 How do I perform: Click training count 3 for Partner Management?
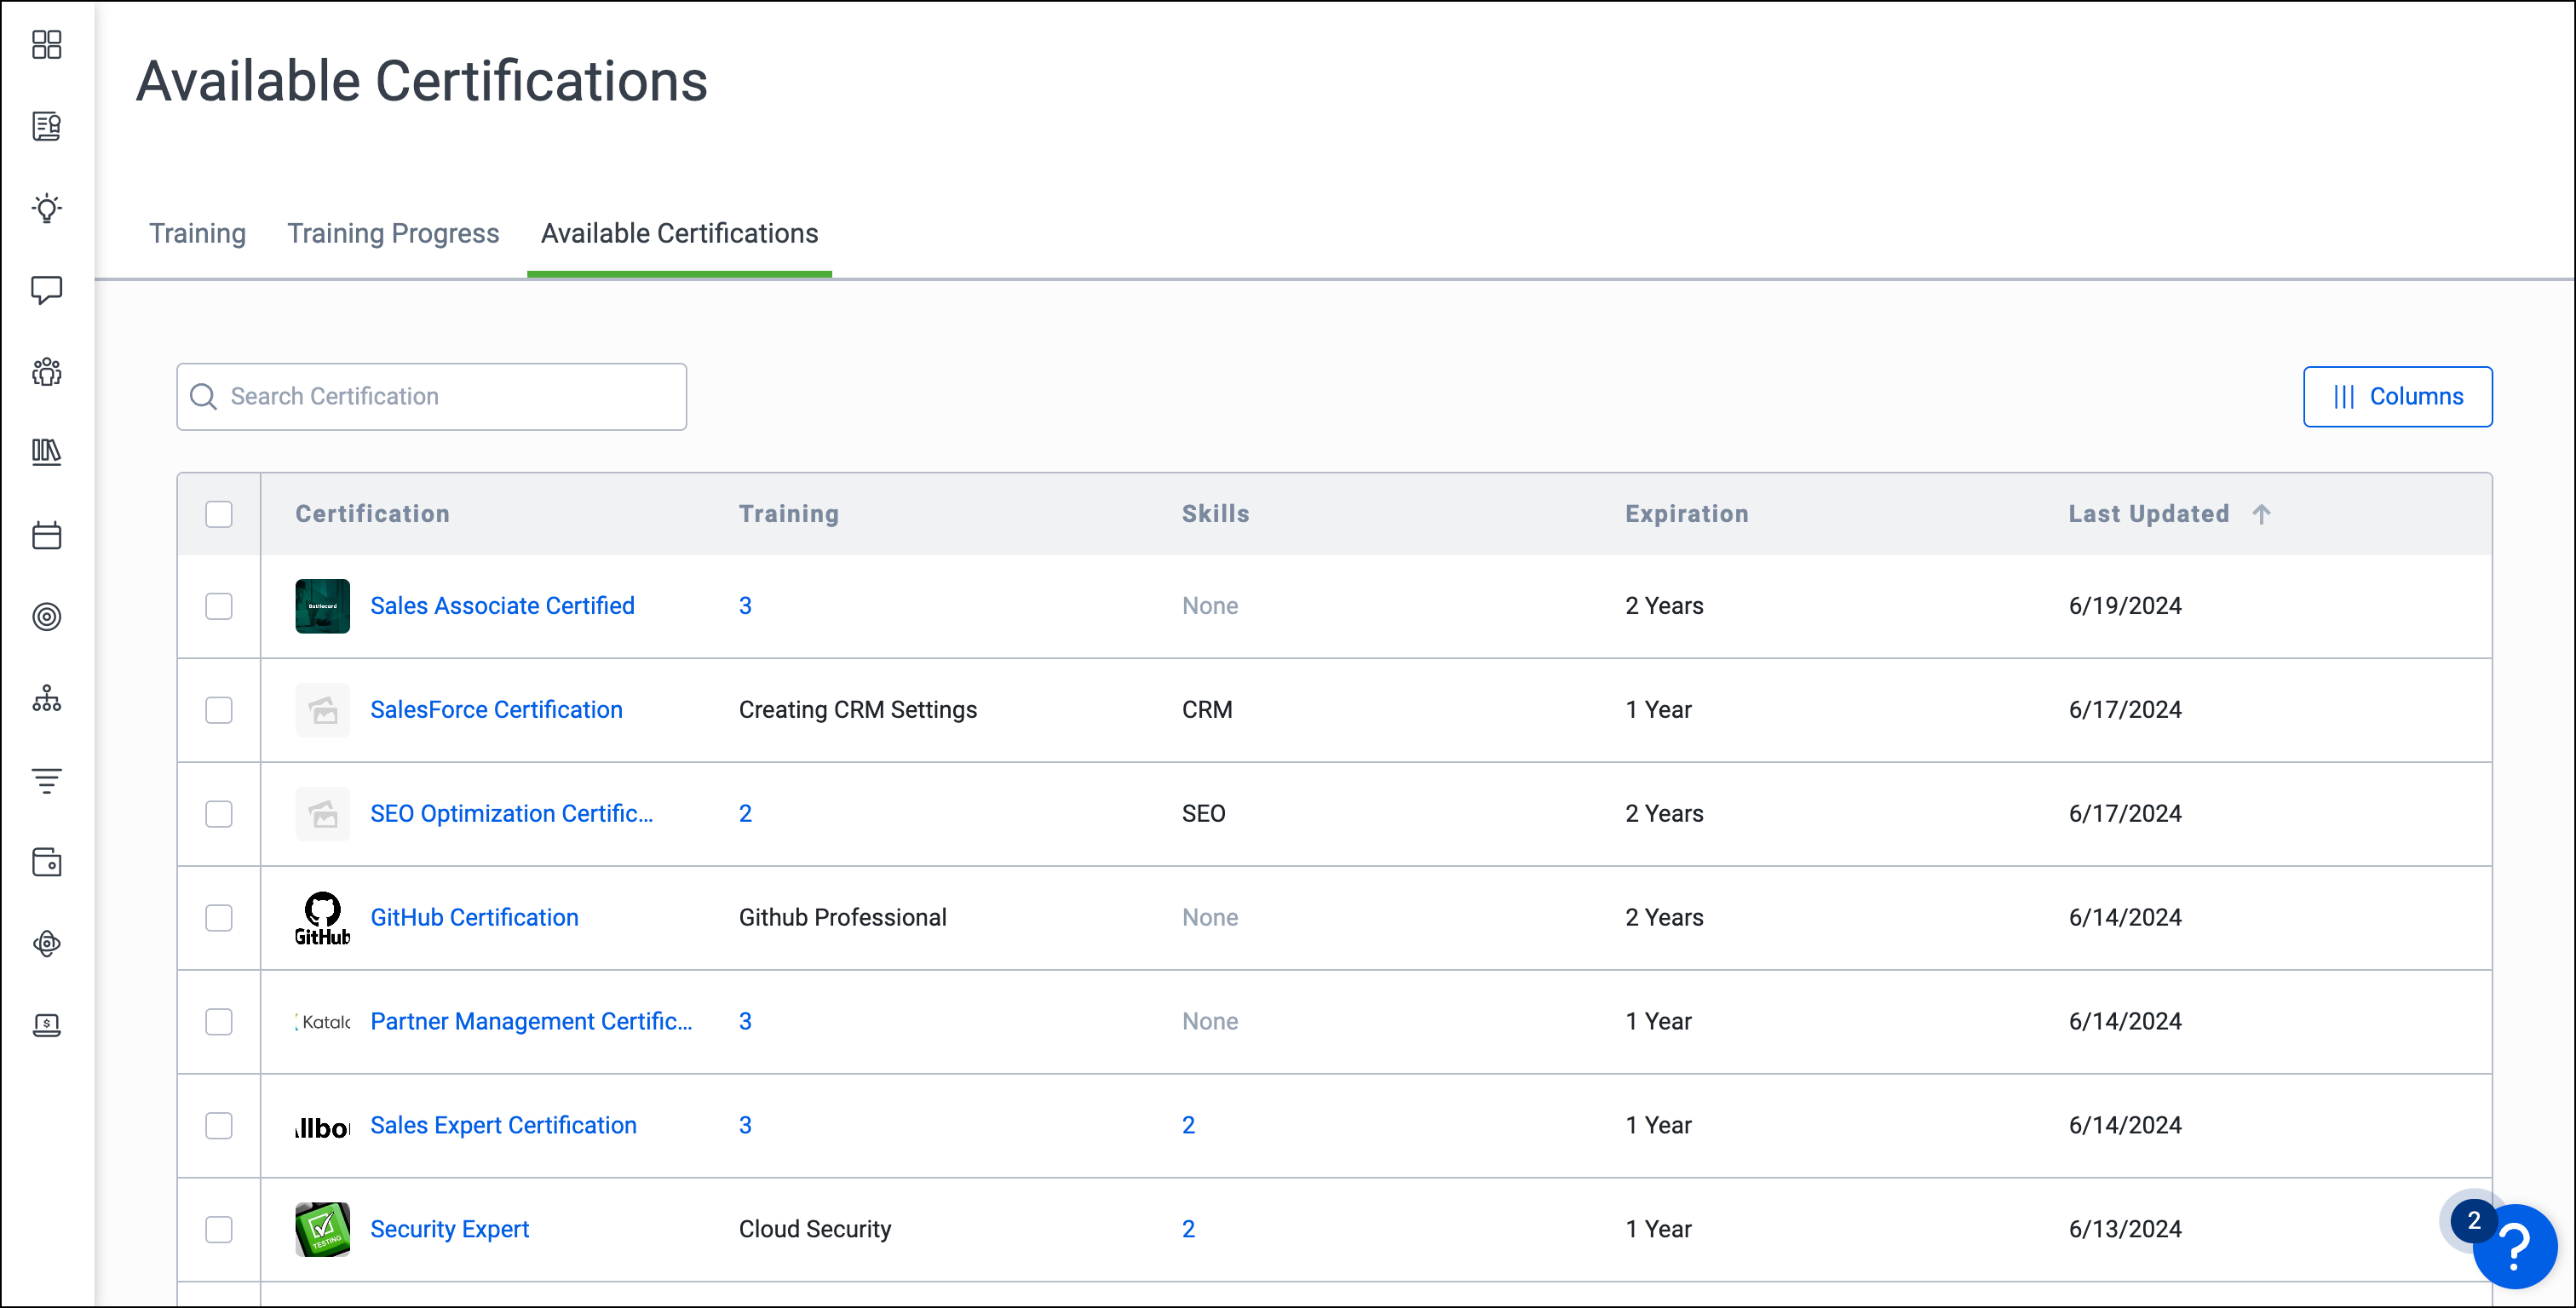[745, 1022]
